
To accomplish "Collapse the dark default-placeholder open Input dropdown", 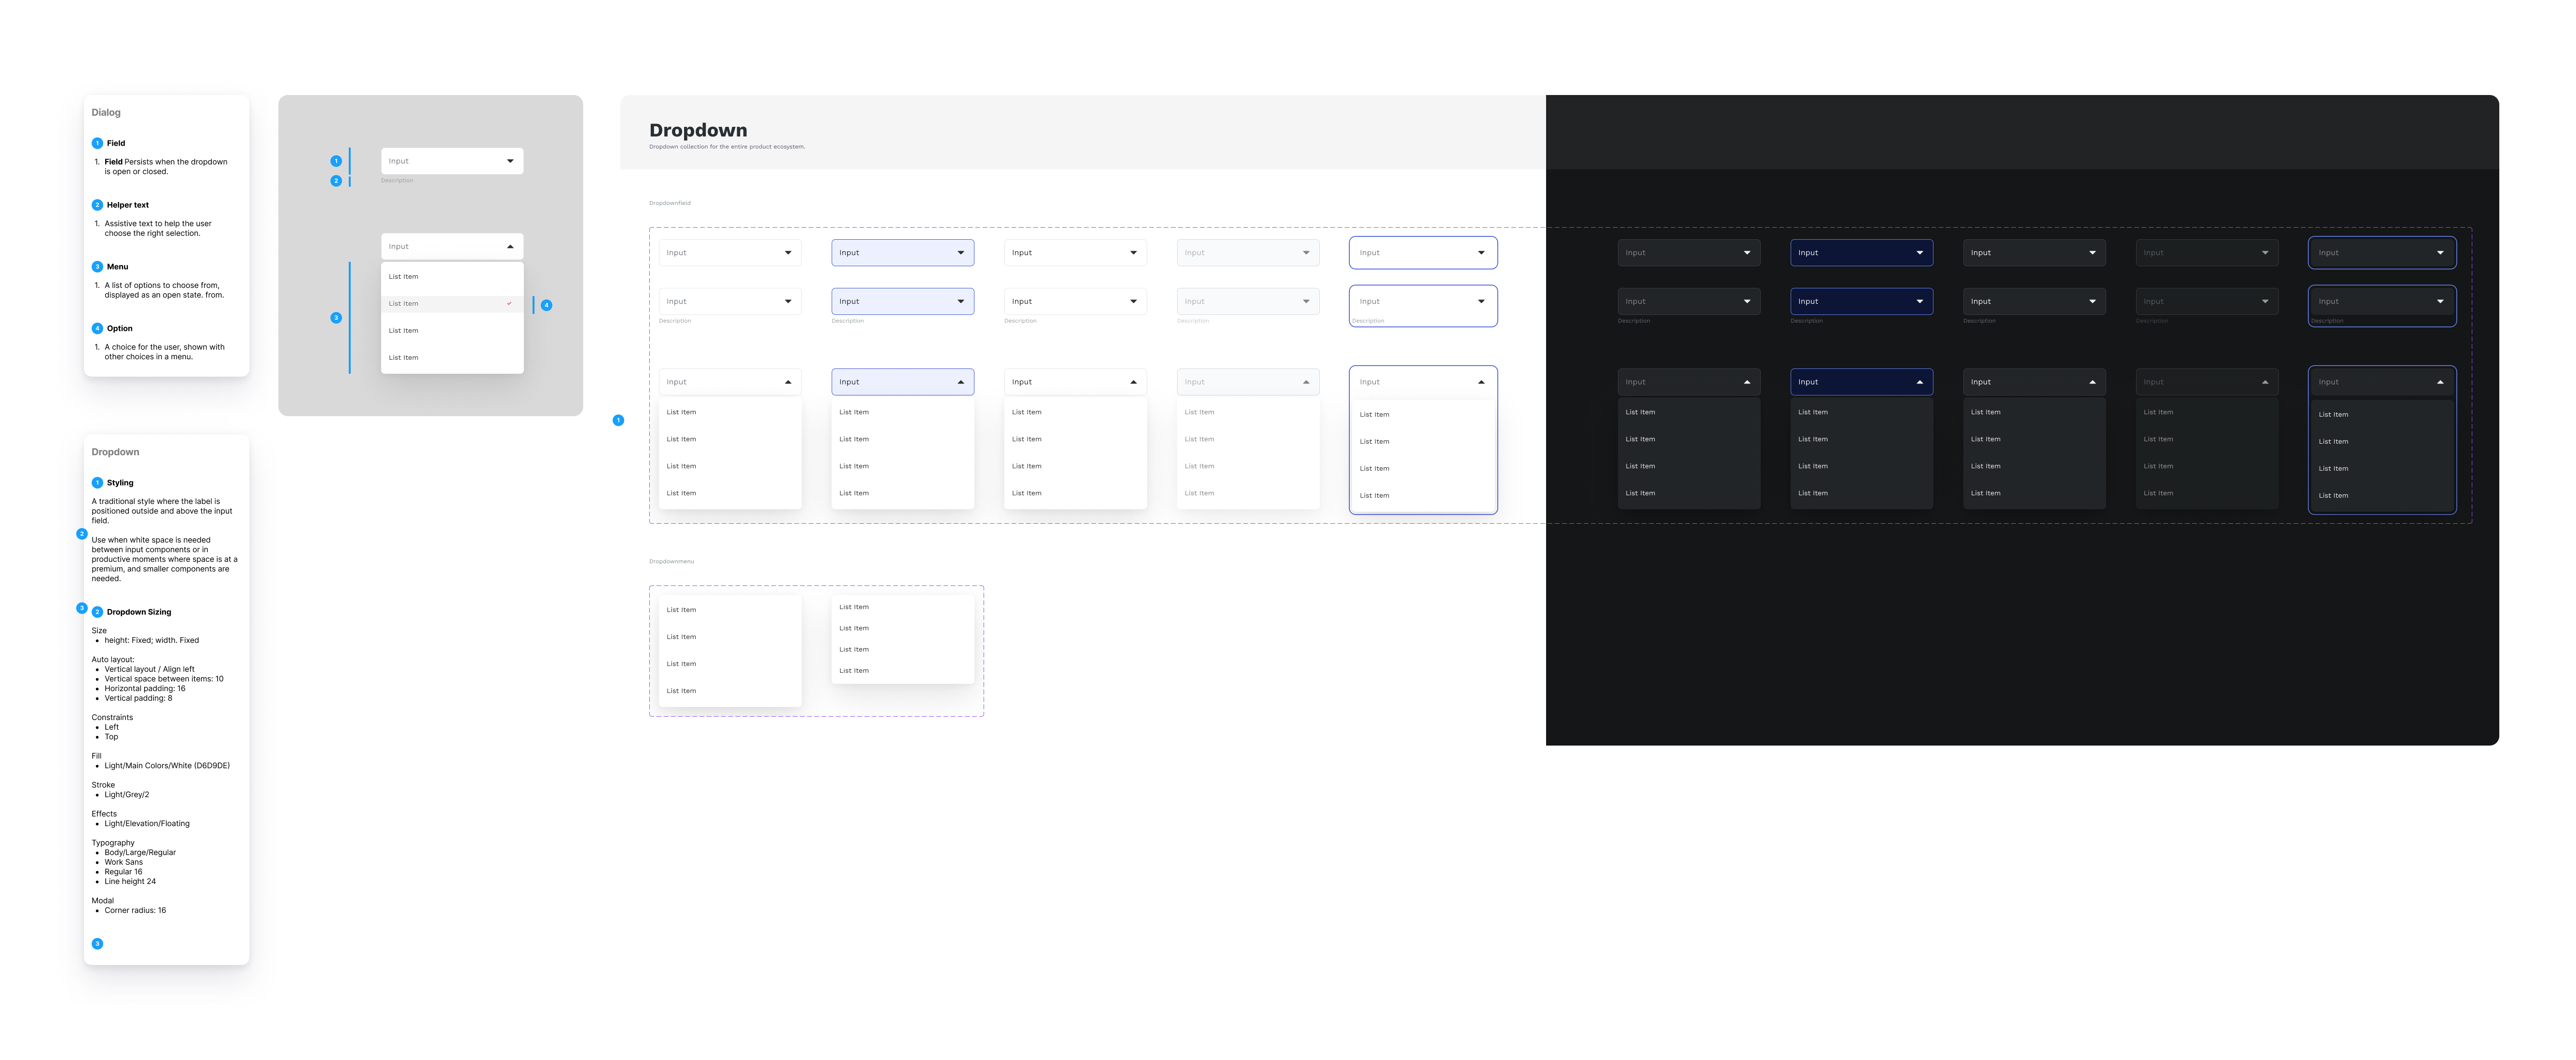I will 1689,382.
